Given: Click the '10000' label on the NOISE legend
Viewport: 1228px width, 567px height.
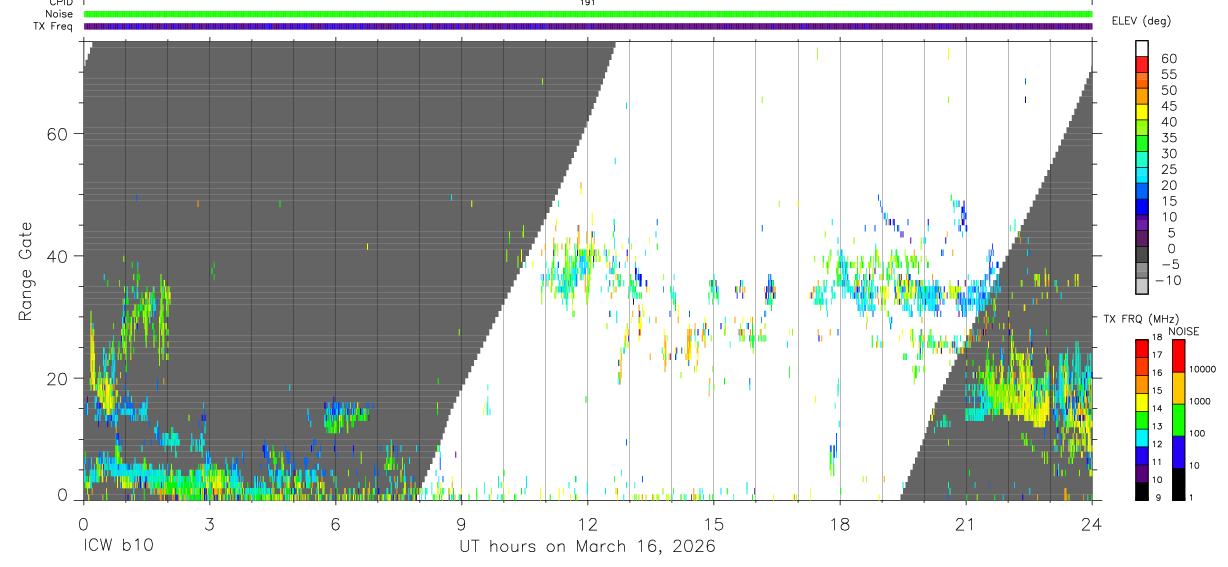Looking at the screenshot, I should 1202,369.
